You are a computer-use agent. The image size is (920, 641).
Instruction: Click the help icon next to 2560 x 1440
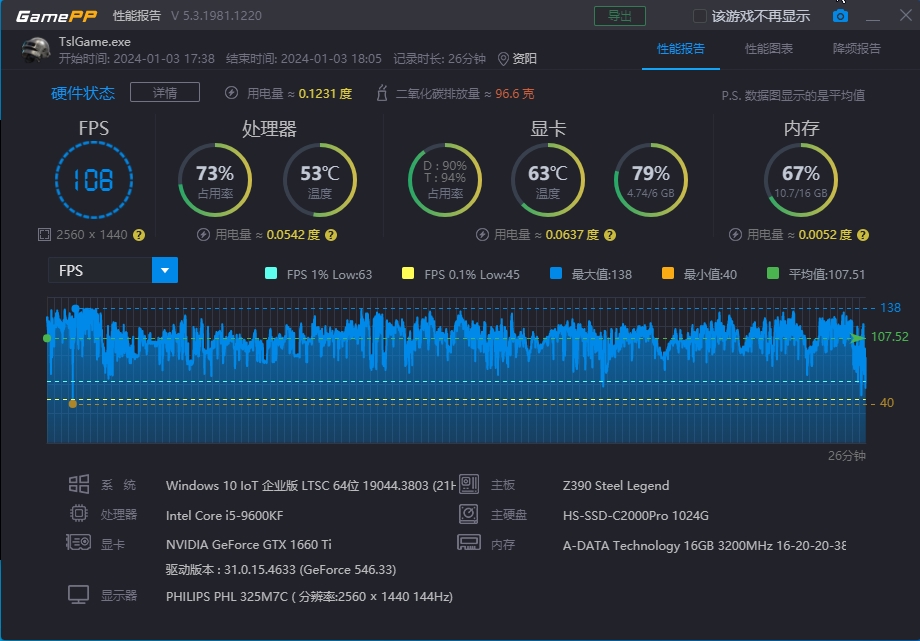coord(139,235)
